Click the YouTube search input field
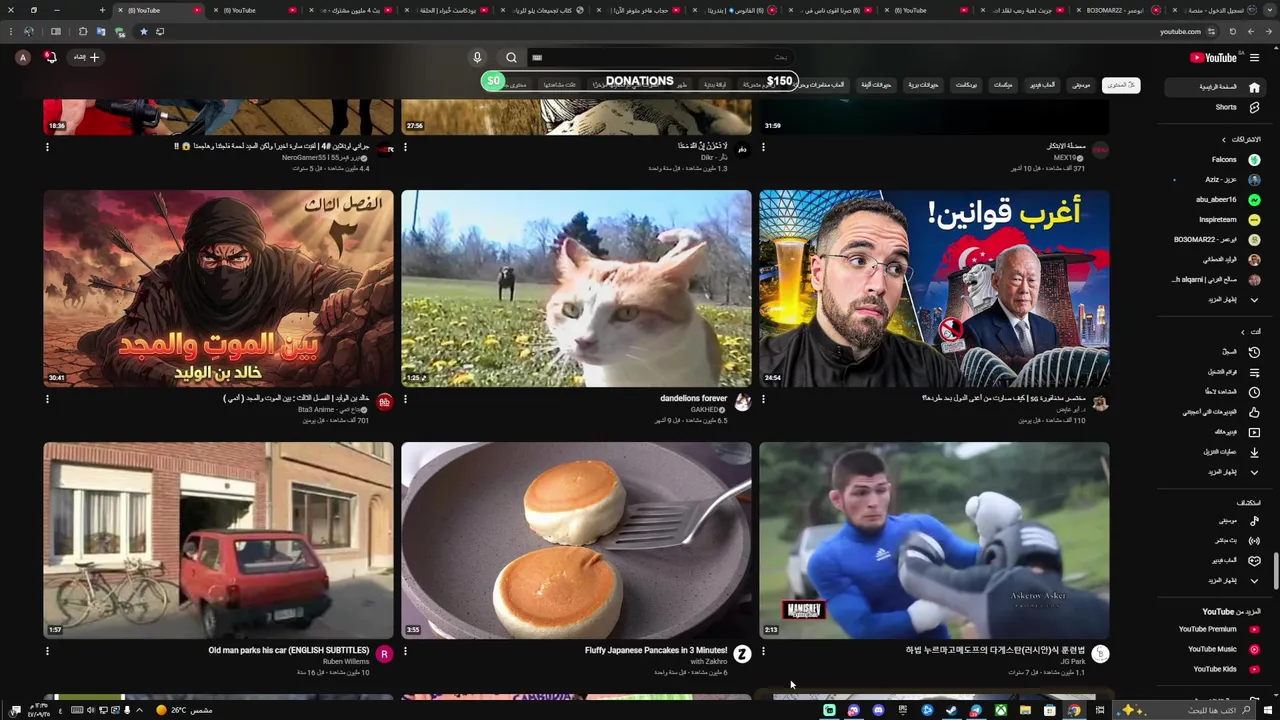 click(660, 57)
